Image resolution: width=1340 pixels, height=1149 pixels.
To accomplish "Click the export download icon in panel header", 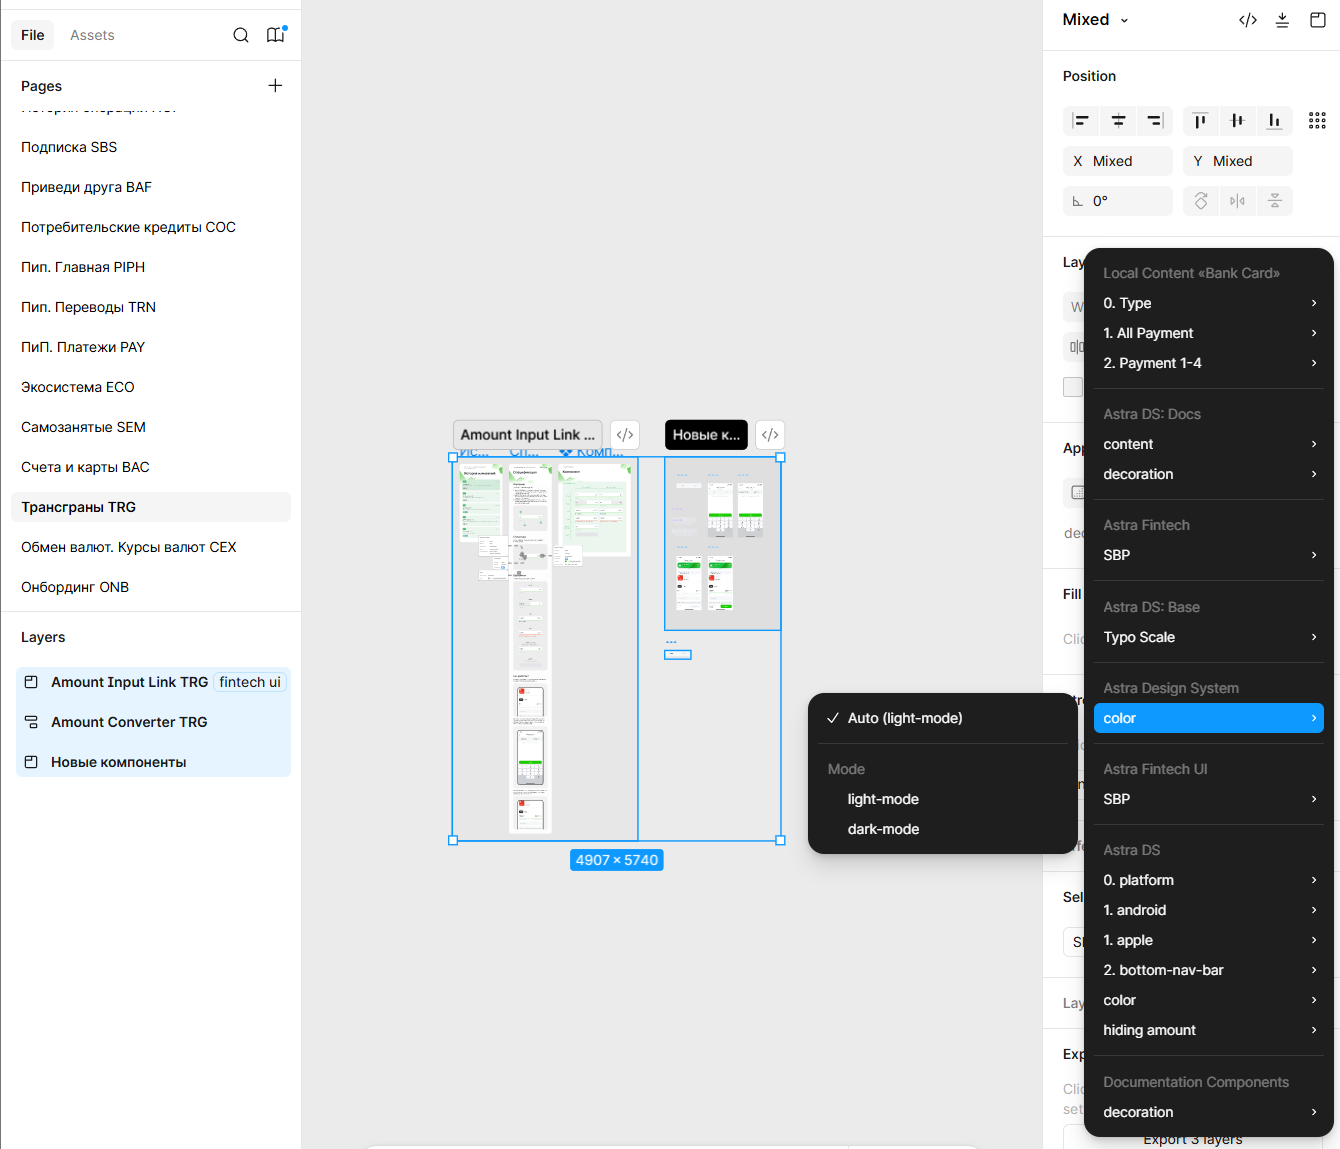I will [1282, 20].
